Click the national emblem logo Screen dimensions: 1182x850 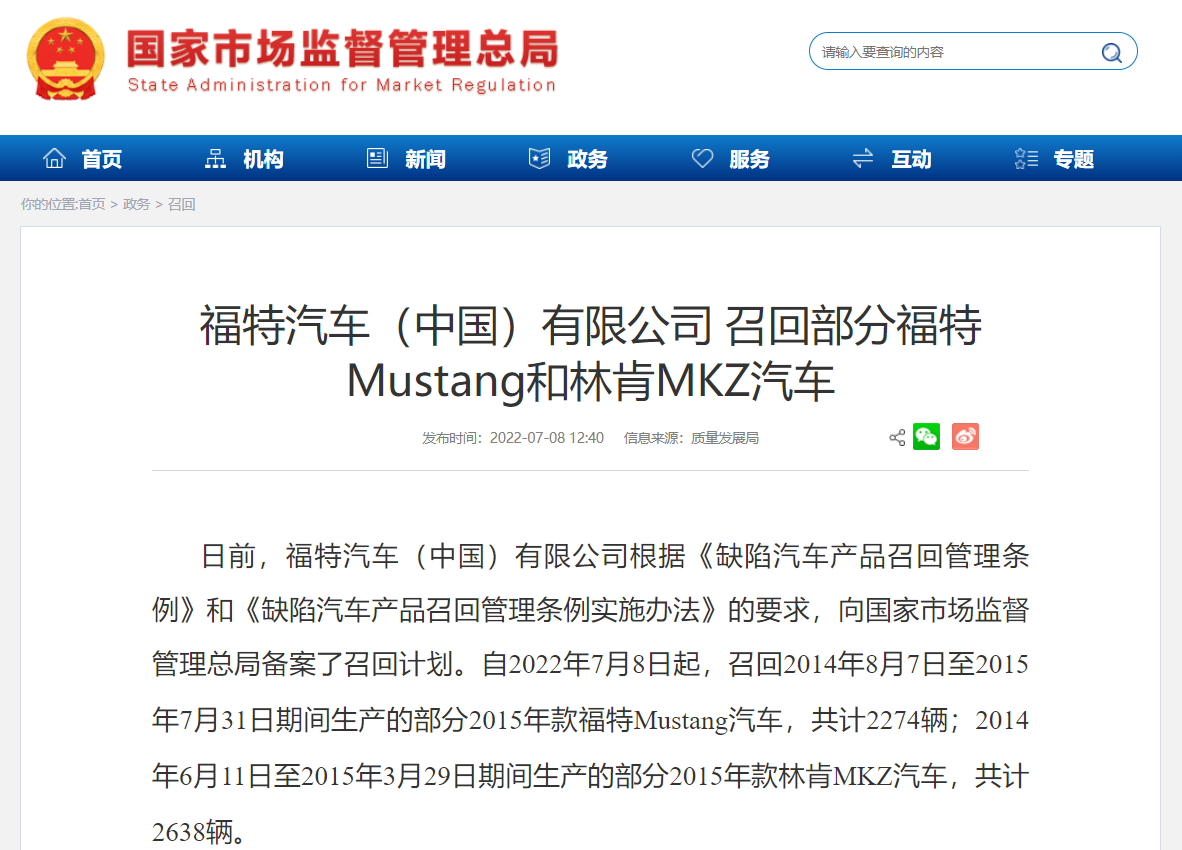click(x=66, y=60)
